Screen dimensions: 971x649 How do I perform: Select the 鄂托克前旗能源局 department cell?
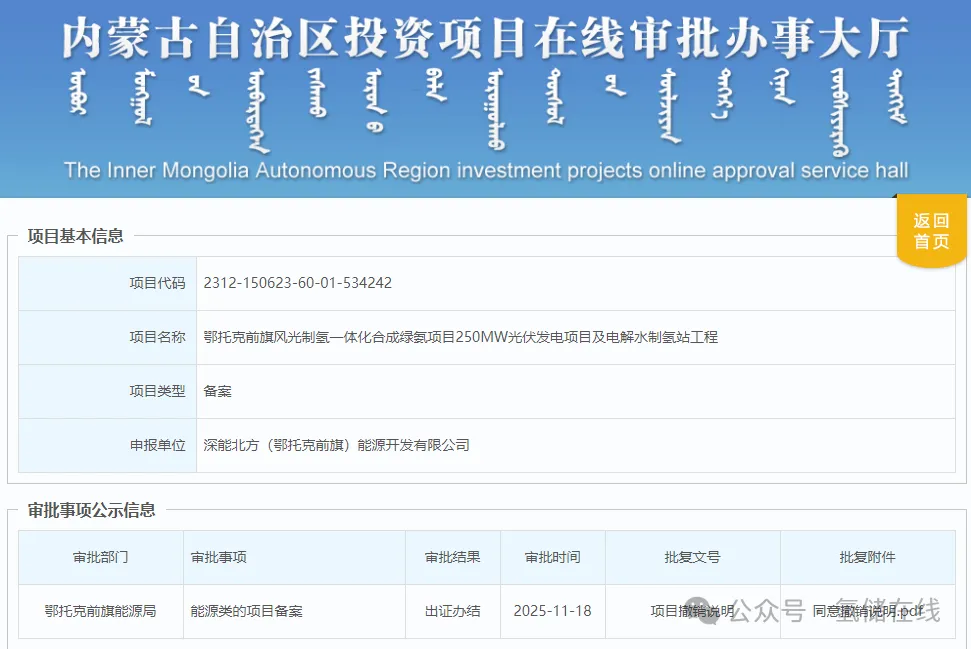tap(100, 611)
